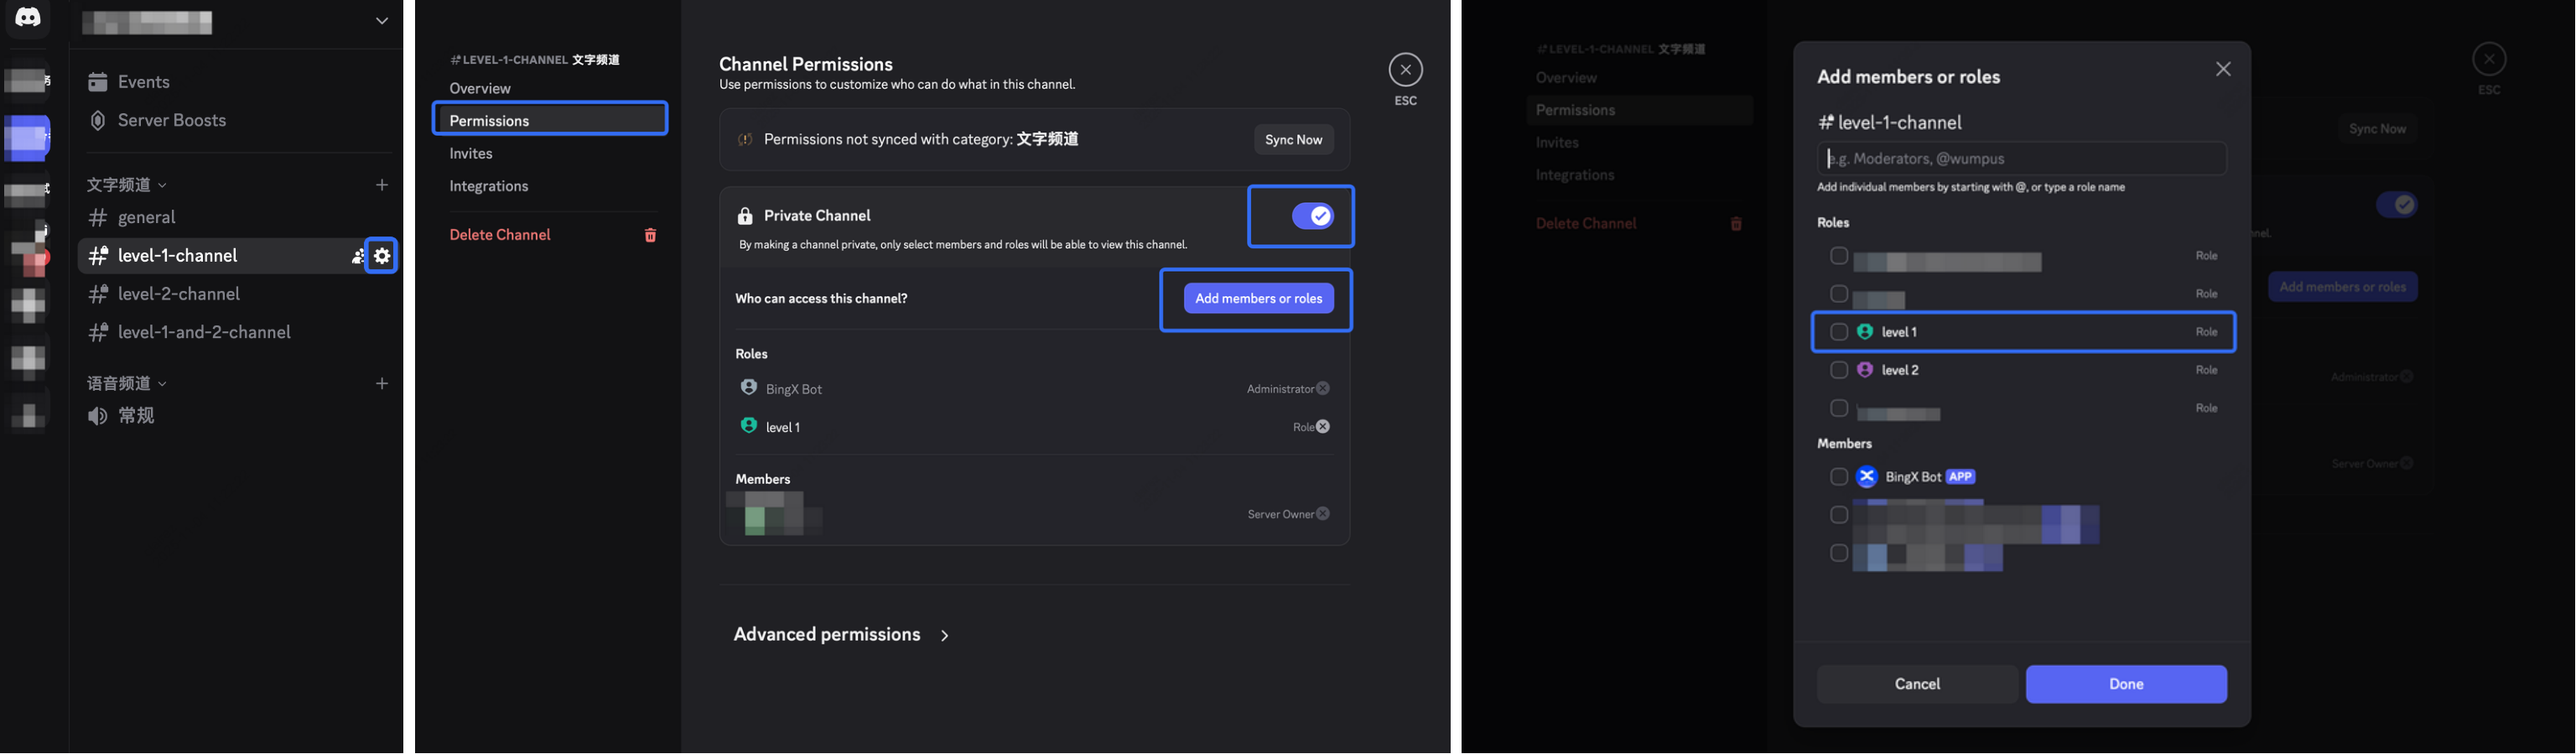Switch to Integrations settings tab
This screenshot has height=754, width=2576.
489,187
